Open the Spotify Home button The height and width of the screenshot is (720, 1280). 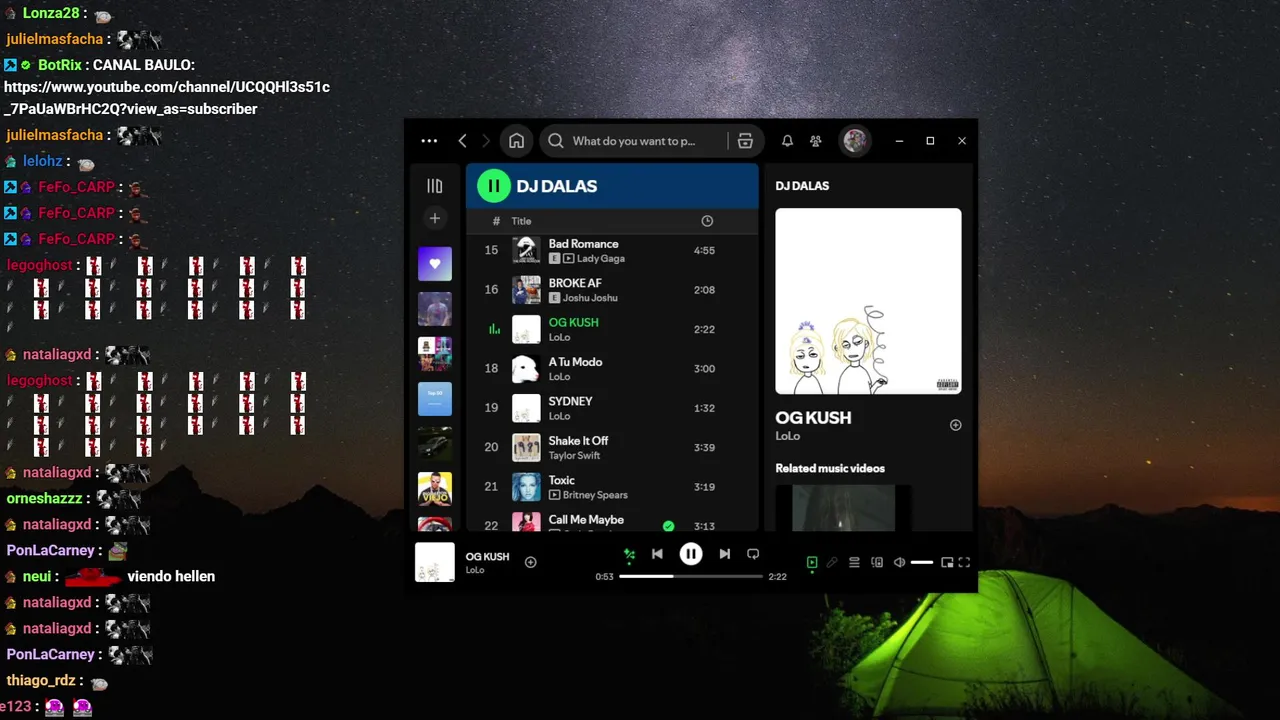tap(516, 141)
